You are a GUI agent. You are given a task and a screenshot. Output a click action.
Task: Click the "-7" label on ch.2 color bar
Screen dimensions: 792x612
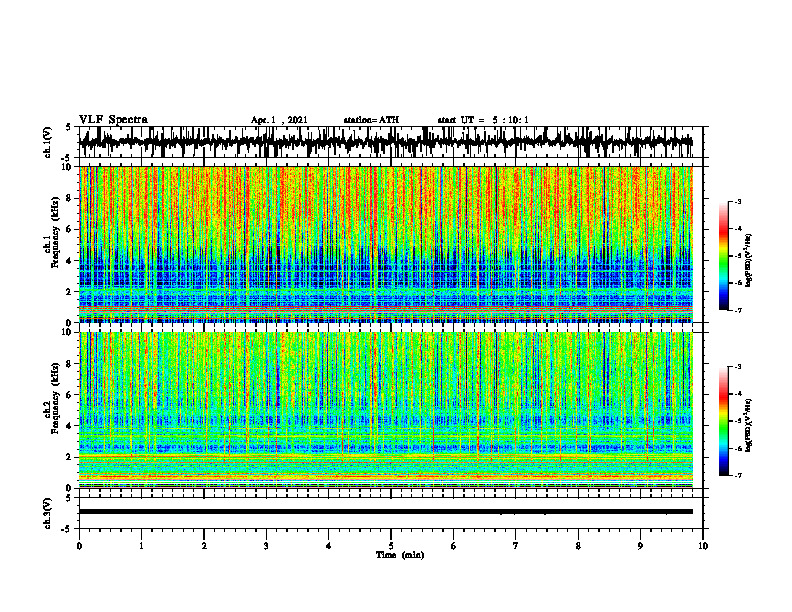(738, 476)
